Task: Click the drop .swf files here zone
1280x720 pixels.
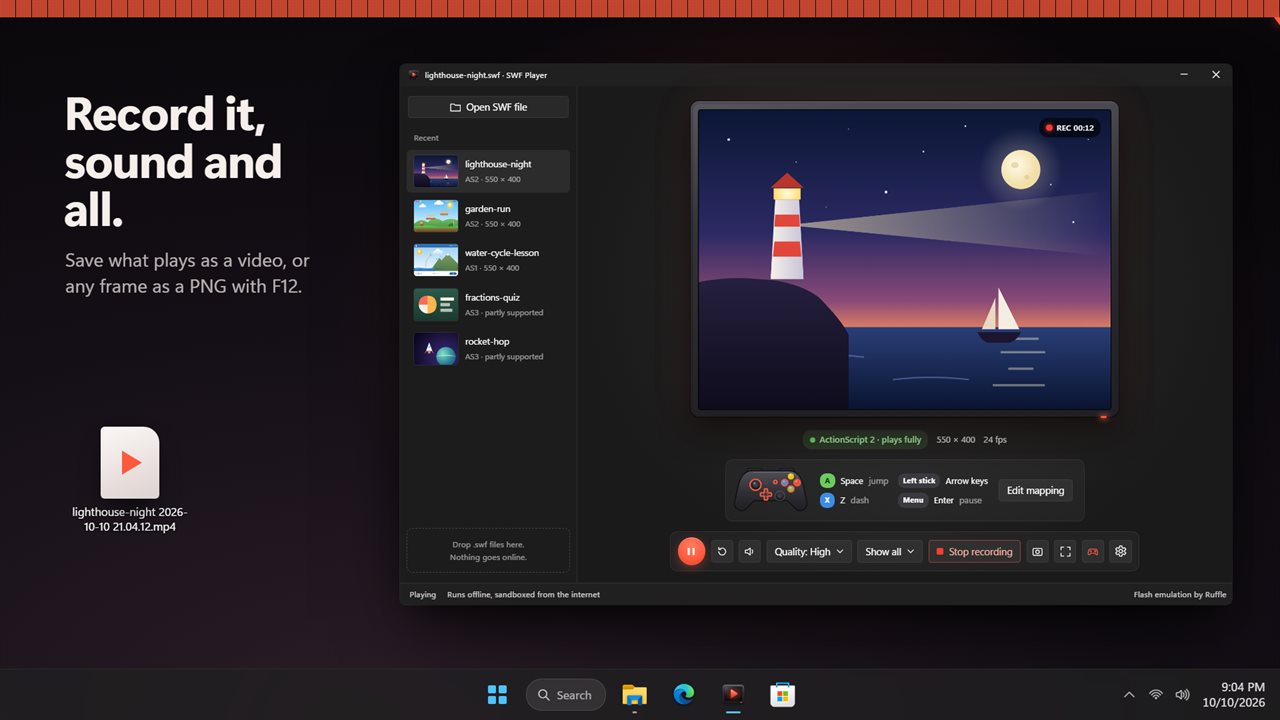Action: click(x=488, y=550)
